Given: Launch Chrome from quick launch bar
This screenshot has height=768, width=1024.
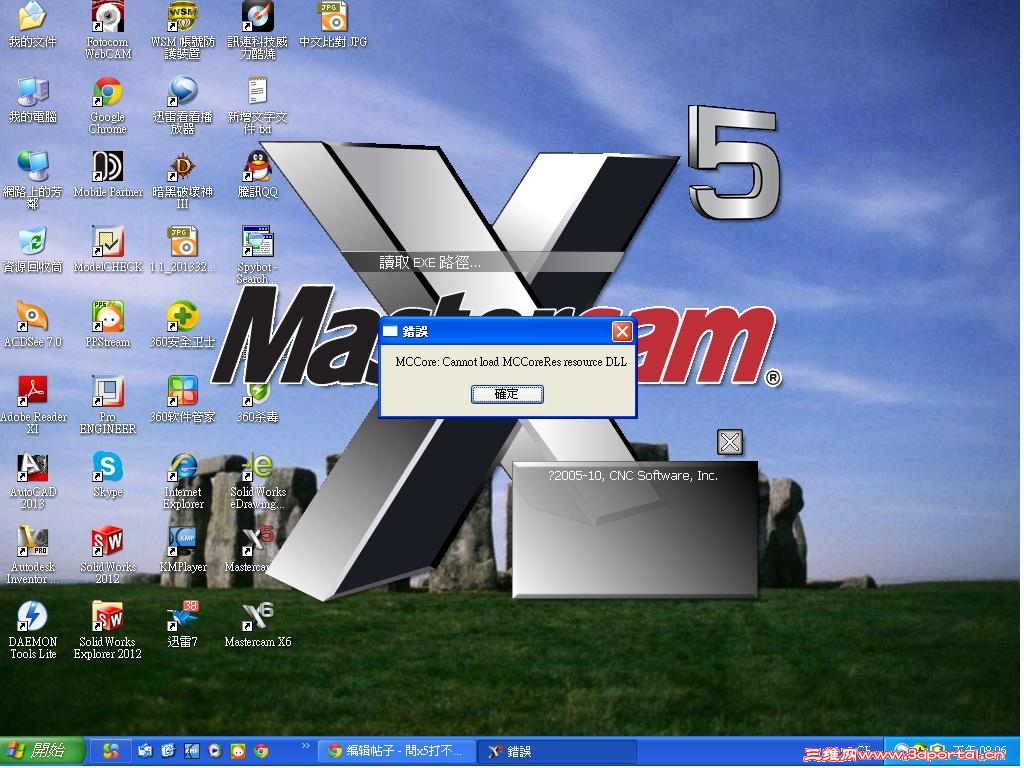Looking at the screenshot, I should click(x=261, y=751).
